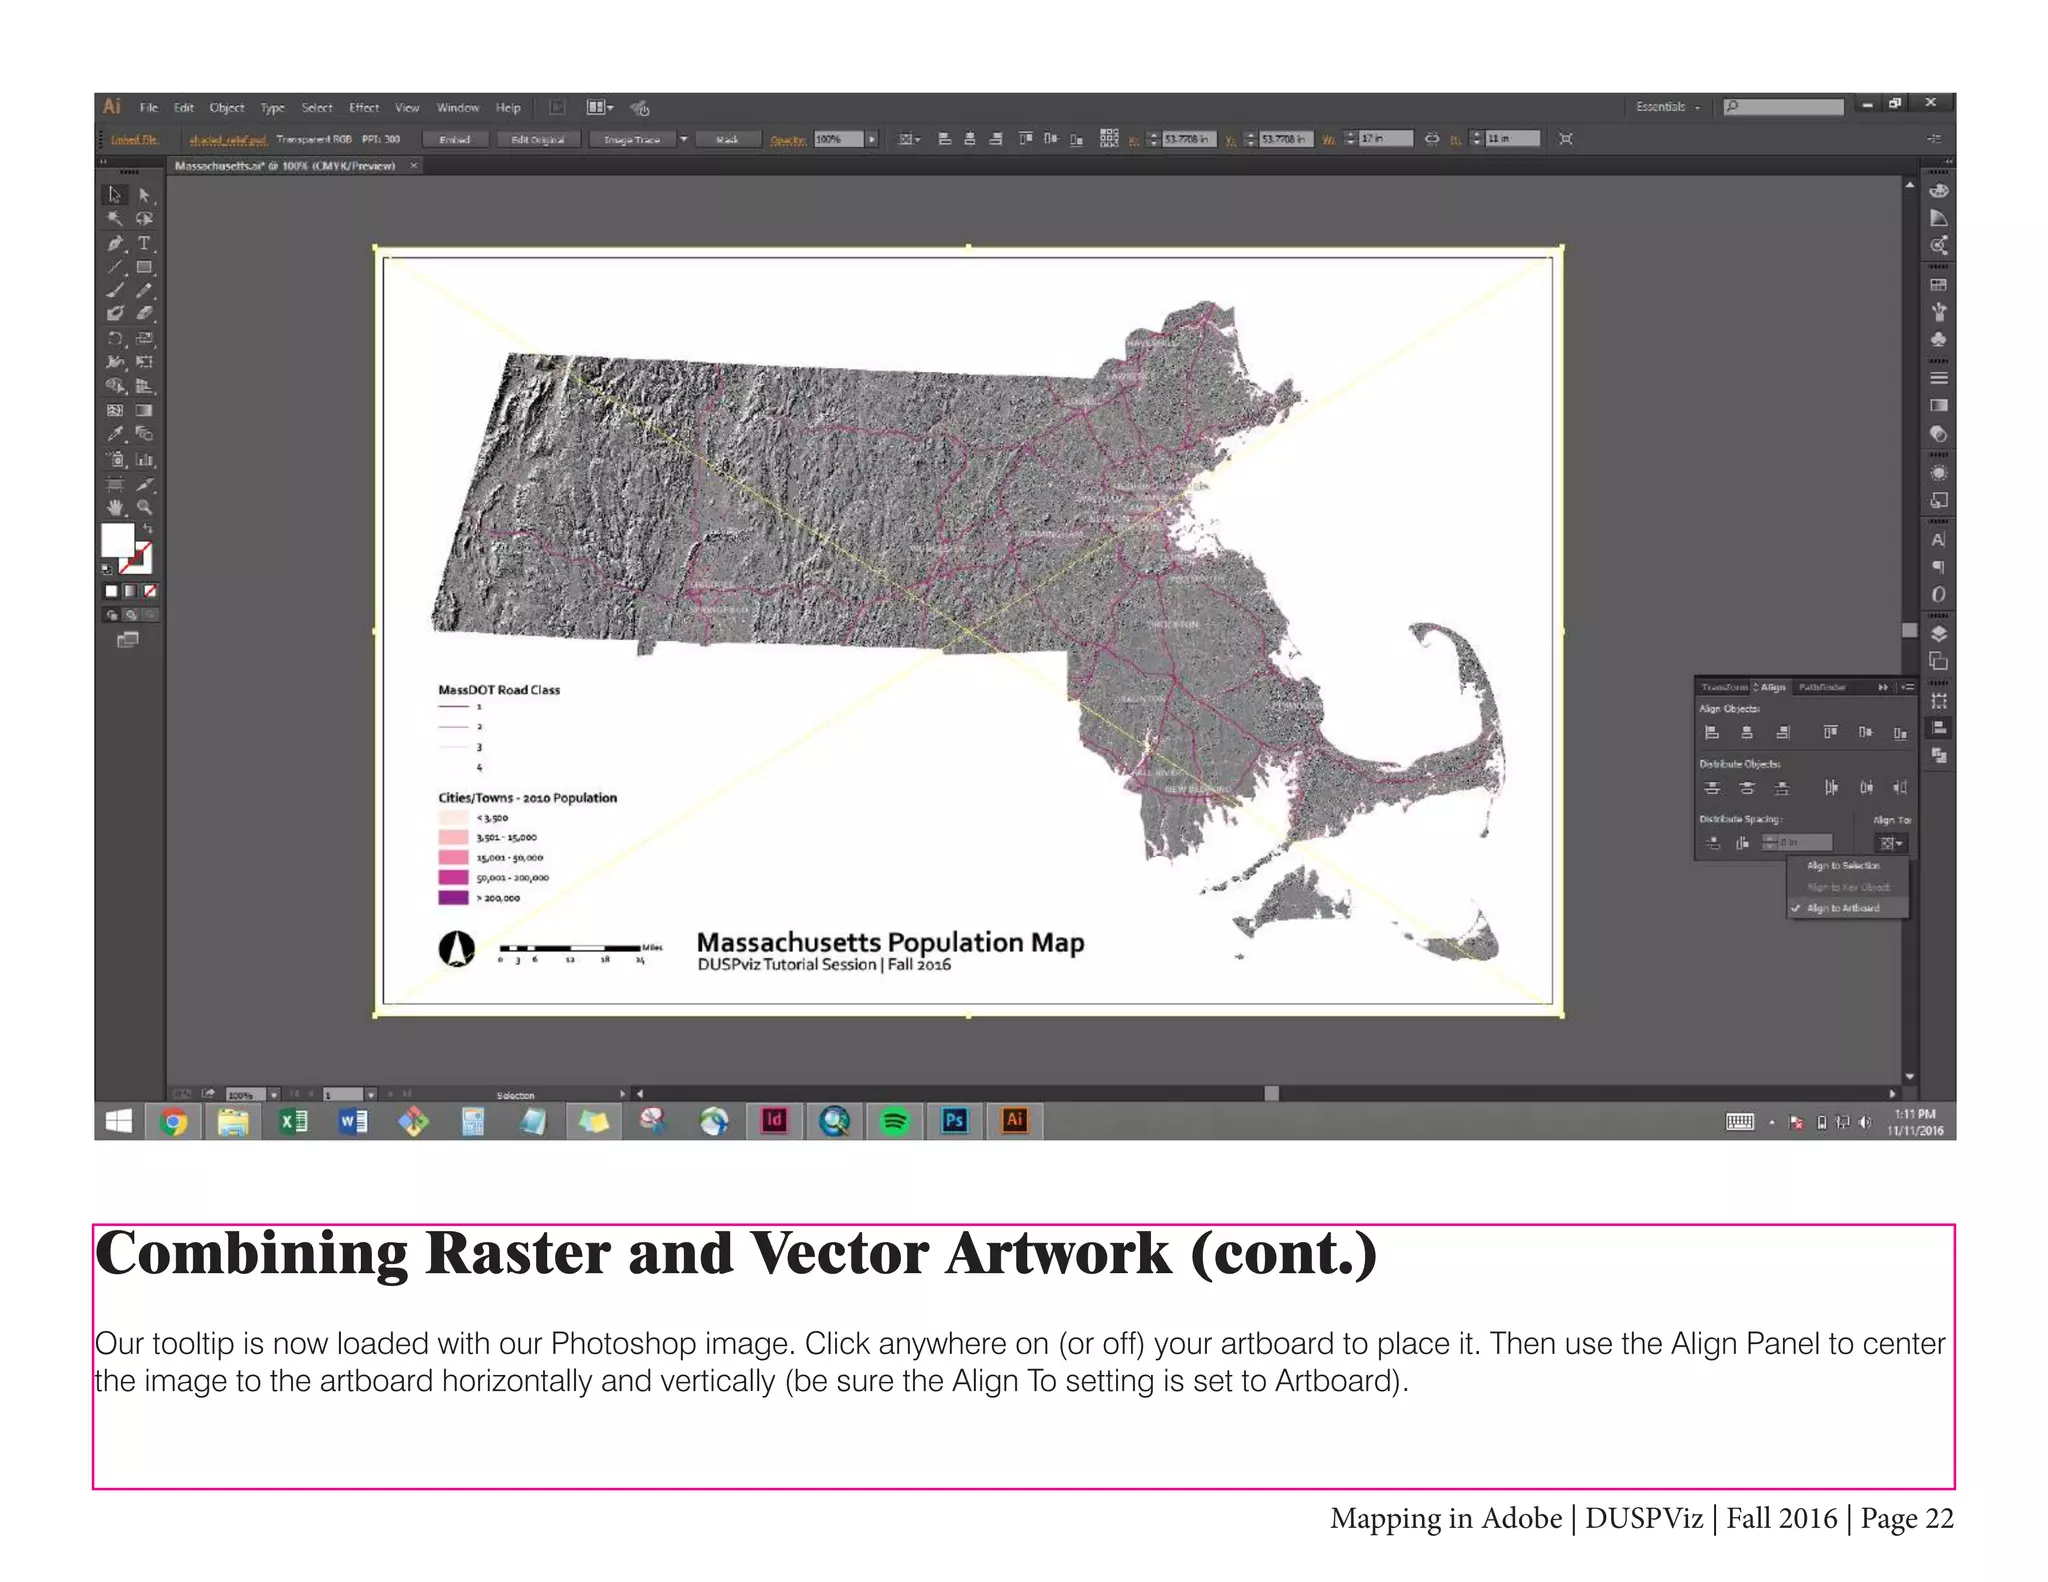The height and width of the screenshot is (1582, 2048).
Task: Open the control bar Align To dropdown
Action: 908,139
